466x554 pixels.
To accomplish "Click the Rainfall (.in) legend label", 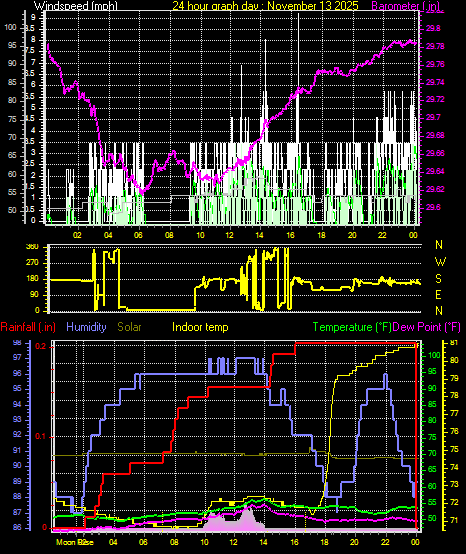I will [x=28, y=327].
